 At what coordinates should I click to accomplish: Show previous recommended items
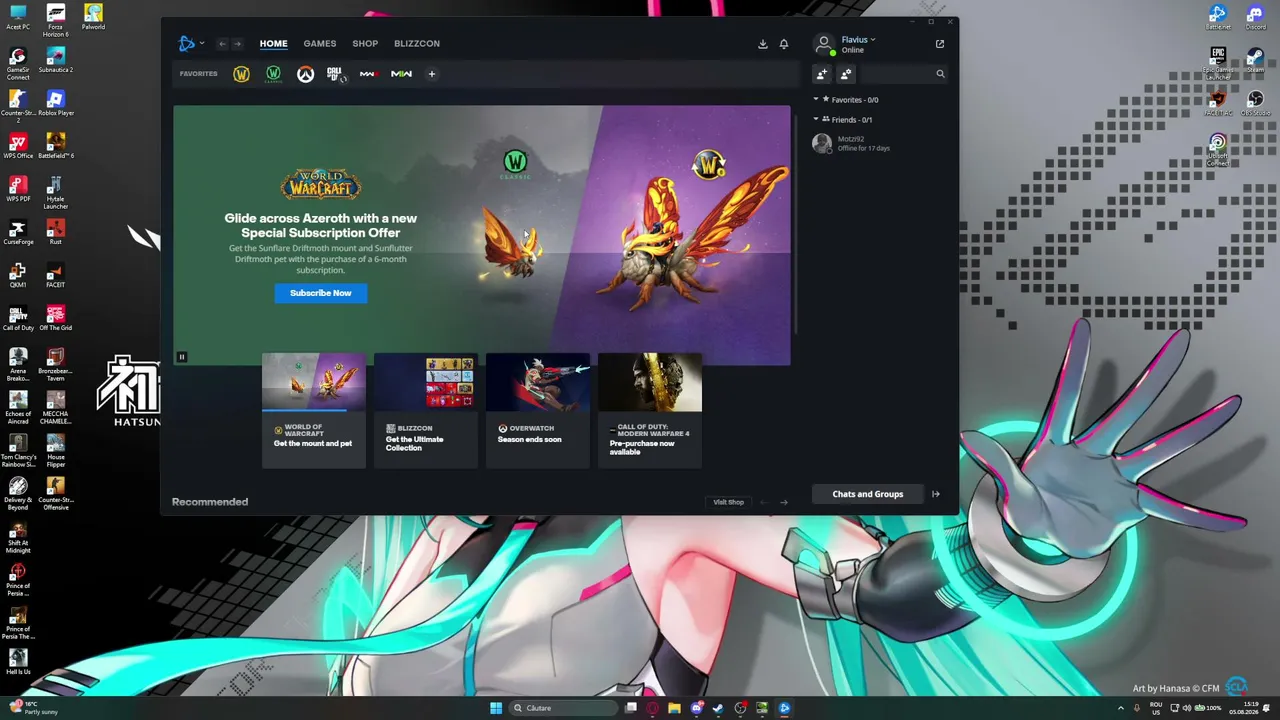click(x=763, y=502)
